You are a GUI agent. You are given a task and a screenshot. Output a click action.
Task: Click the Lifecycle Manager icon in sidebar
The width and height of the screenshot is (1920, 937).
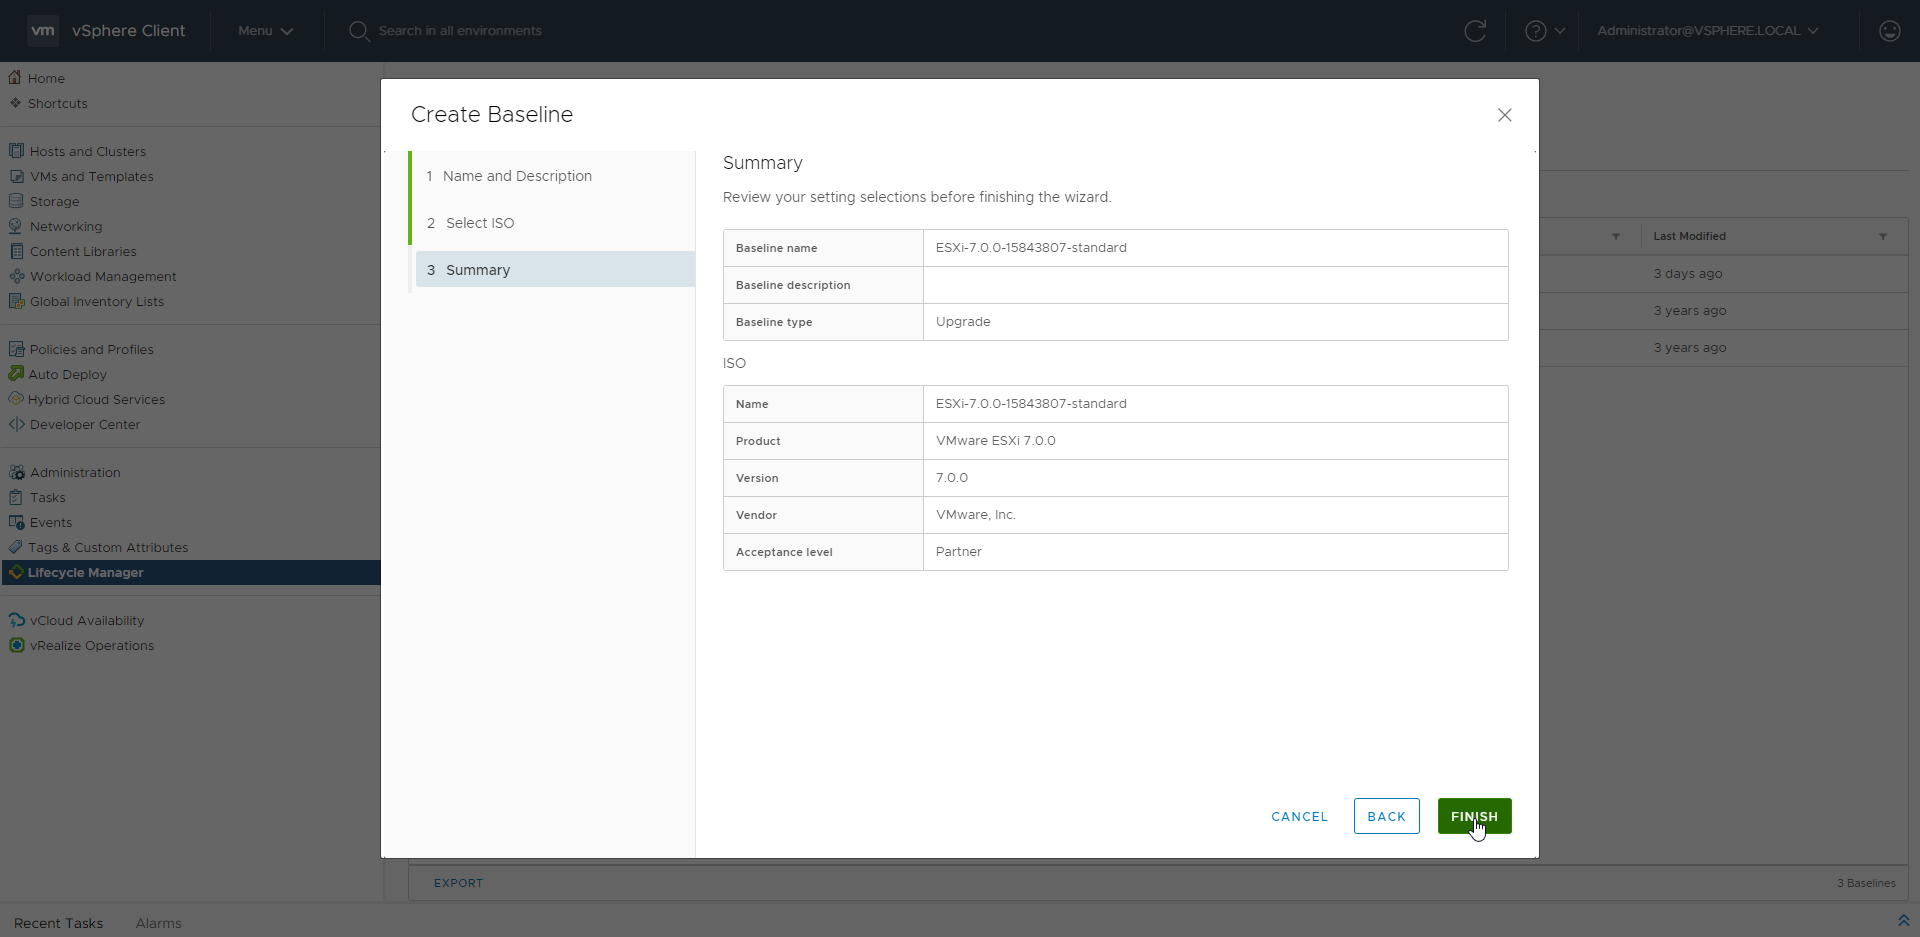coord(16,572)
